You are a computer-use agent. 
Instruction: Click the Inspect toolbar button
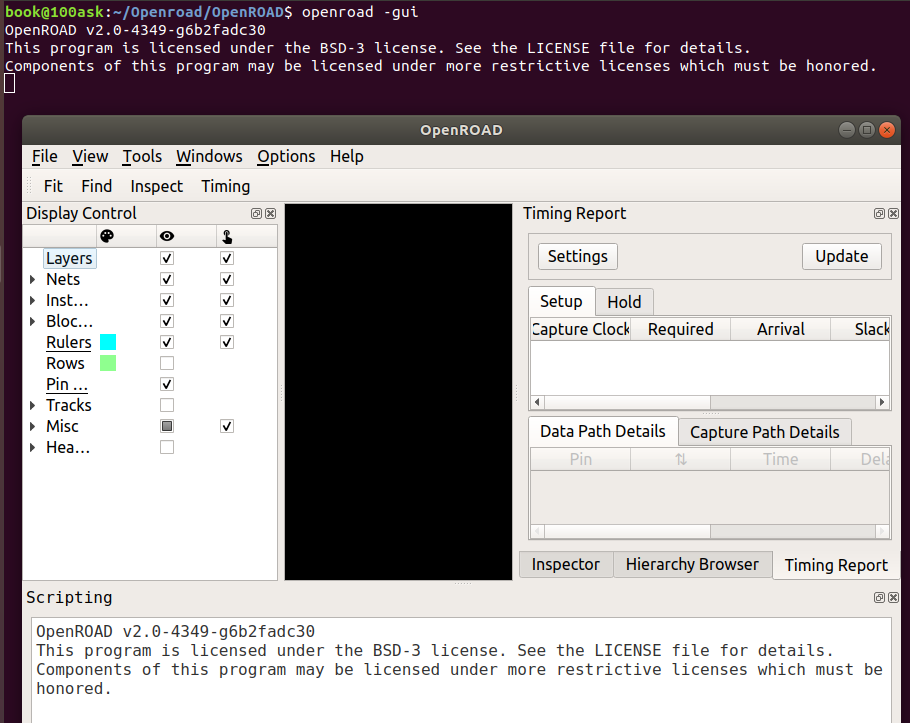tap(157, 186)
